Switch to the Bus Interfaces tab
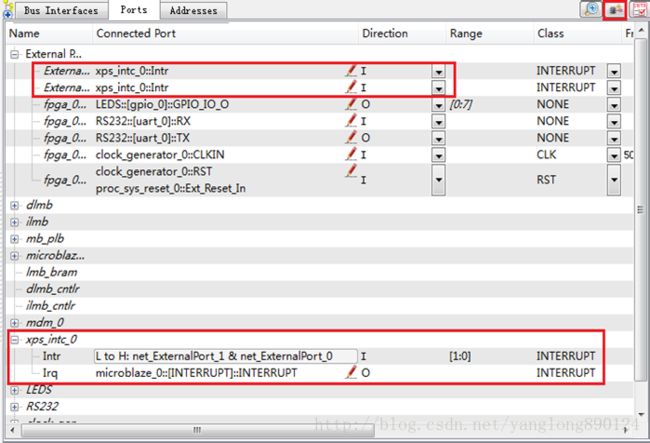This screenshot has width=650, height=443. pyautogui.click(x=61, y=10)
